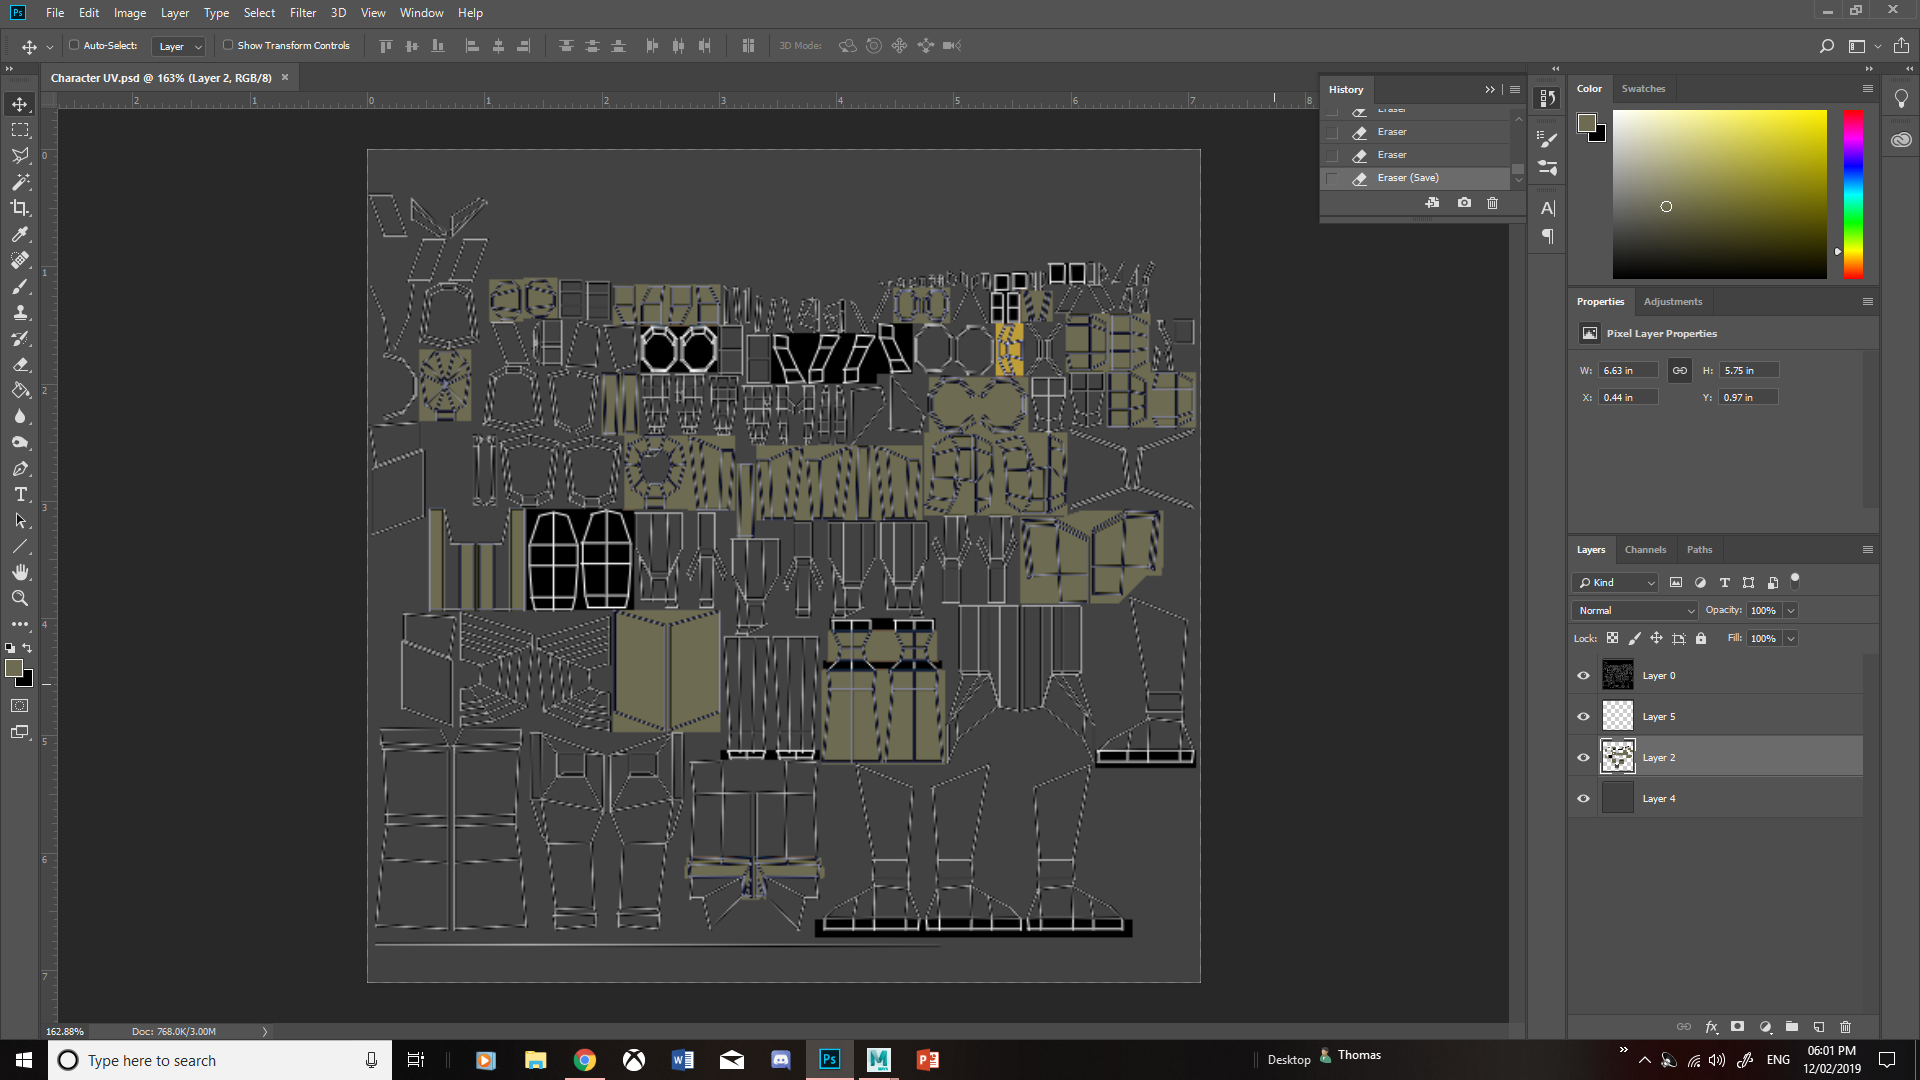Open the Fill value dropdown arrow
1920x1080 pixels.
(1791, 638)
